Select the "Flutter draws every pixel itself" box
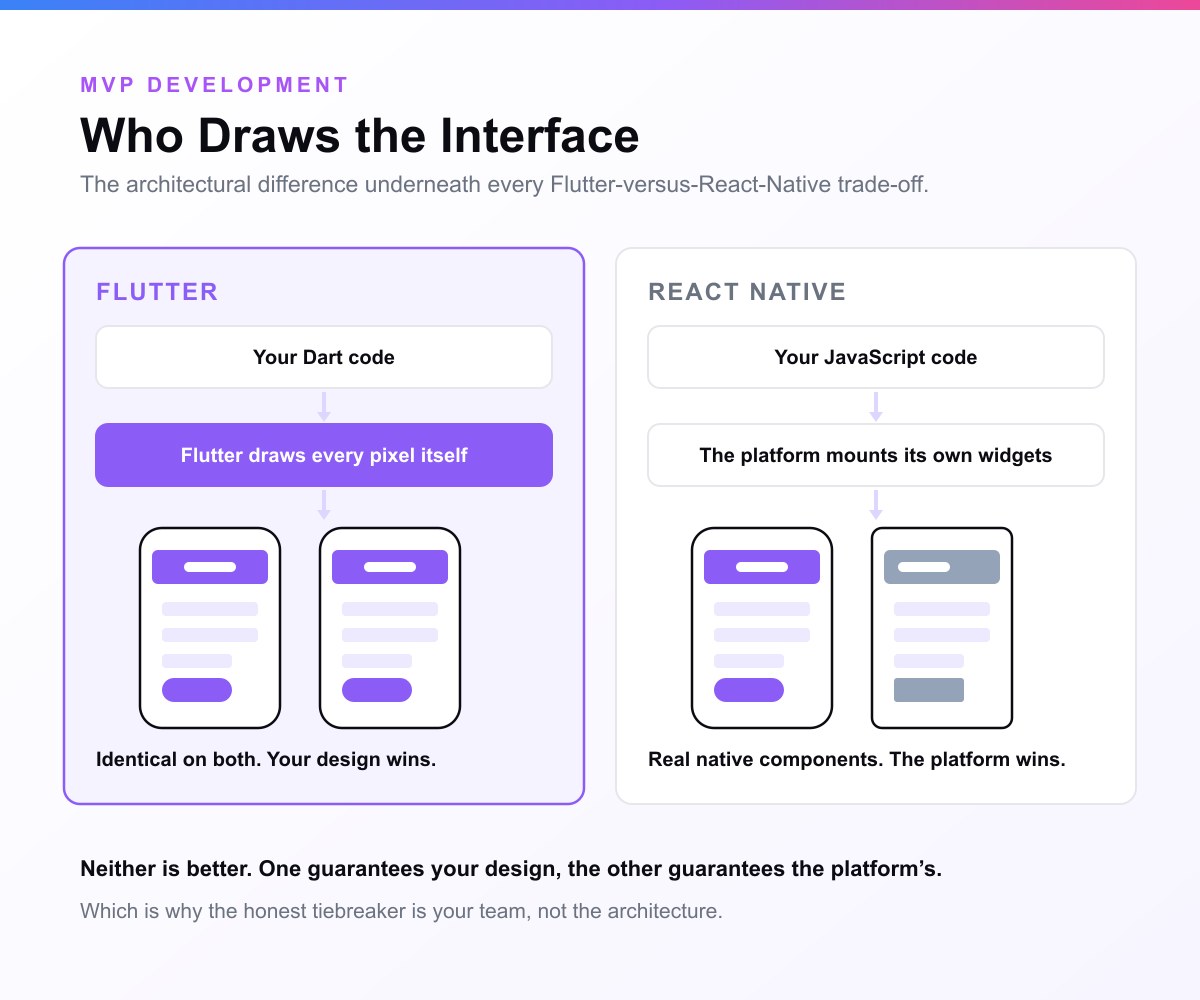 click(324, 455)
